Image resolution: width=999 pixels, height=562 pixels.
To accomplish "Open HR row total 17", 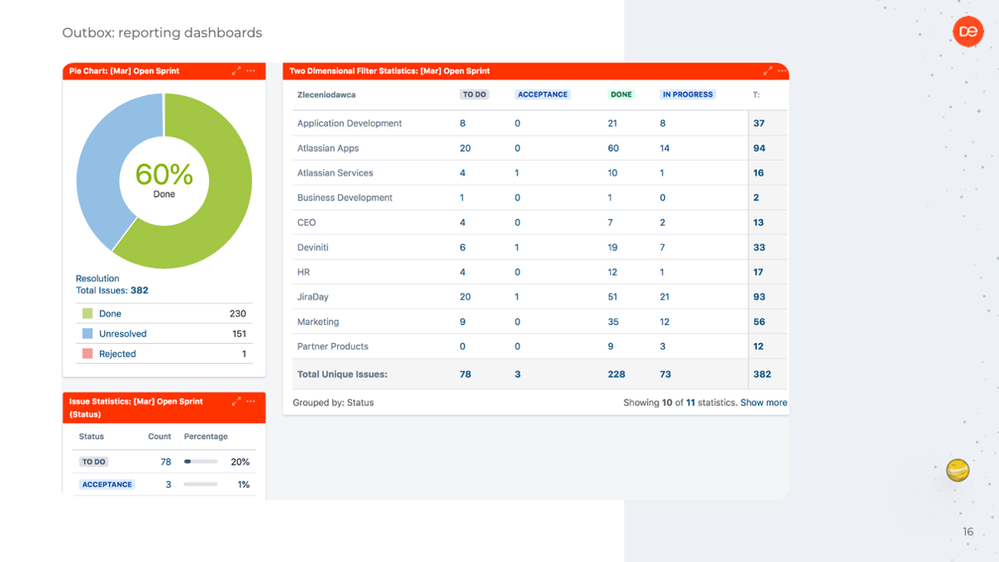I will pyautogui.click(x=758, y=273).
